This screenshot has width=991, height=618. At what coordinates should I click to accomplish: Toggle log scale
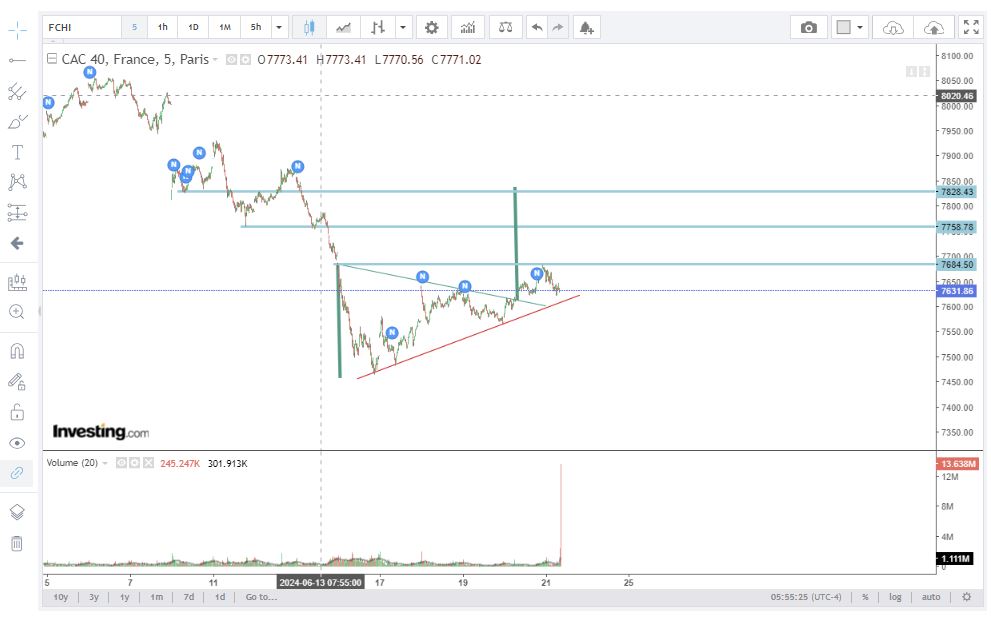[x=895, y=597]
